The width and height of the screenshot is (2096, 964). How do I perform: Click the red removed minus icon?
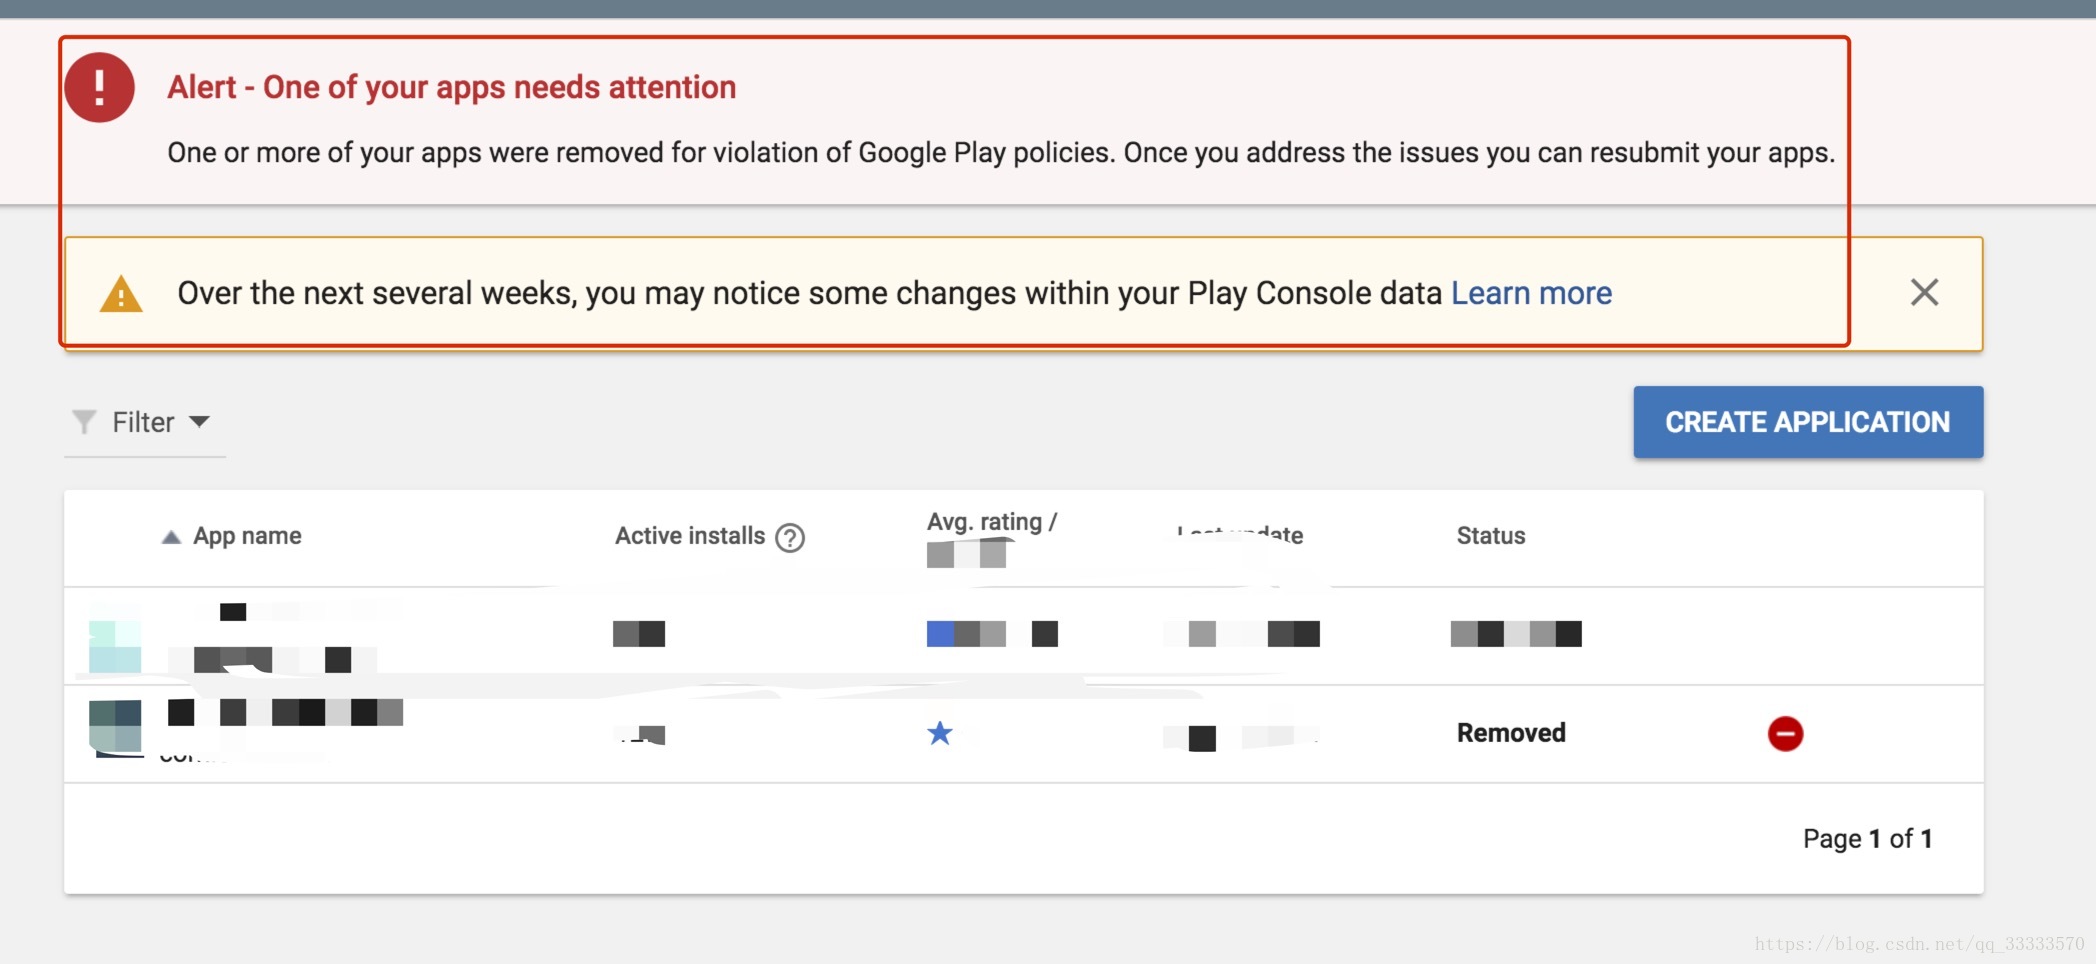coord(1785,734)
